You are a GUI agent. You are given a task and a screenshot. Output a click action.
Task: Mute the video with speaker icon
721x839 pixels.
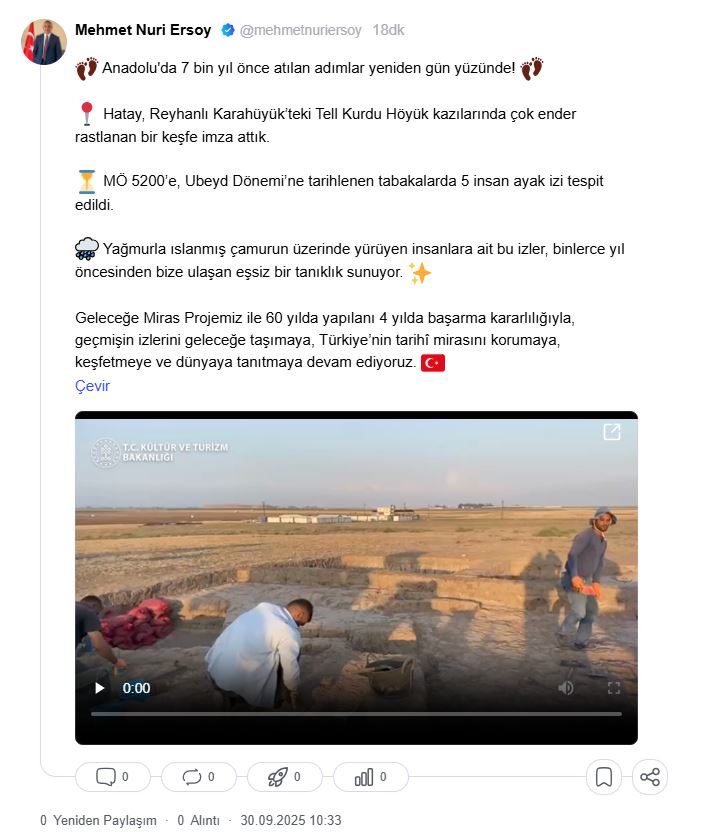566,688
